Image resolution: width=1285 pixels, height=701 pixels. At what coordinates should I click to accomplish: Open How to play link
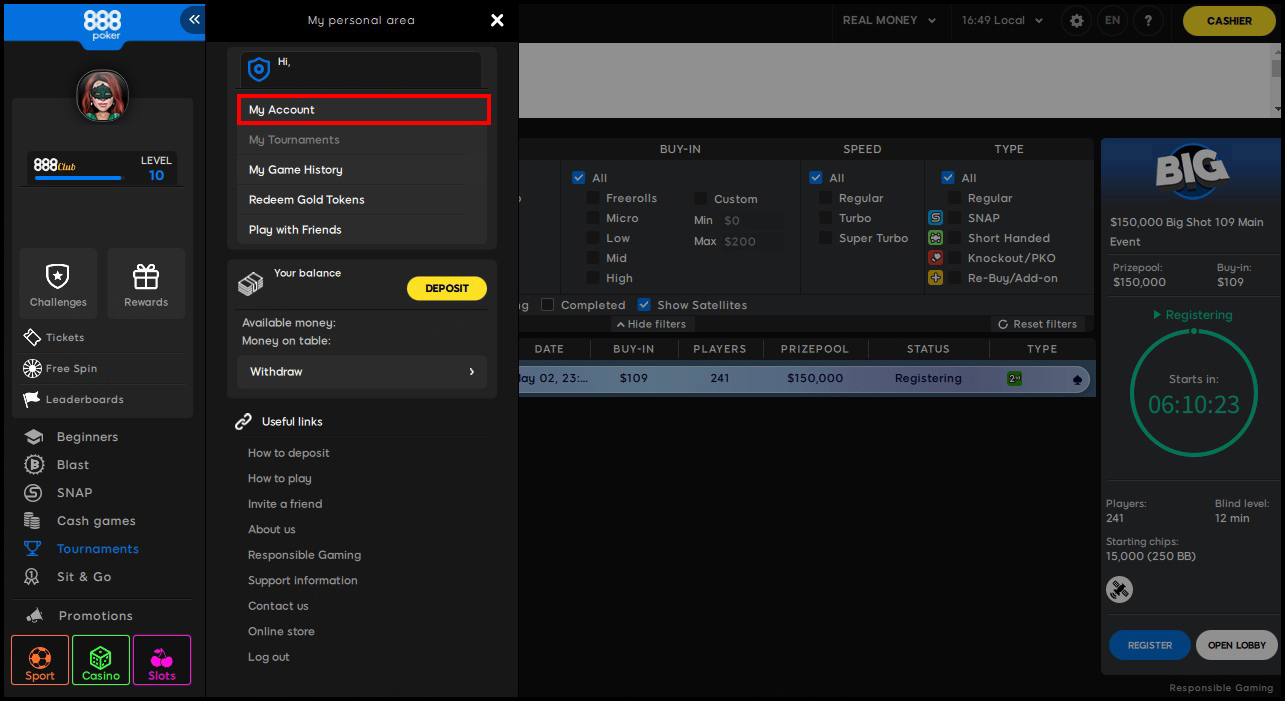279,479
